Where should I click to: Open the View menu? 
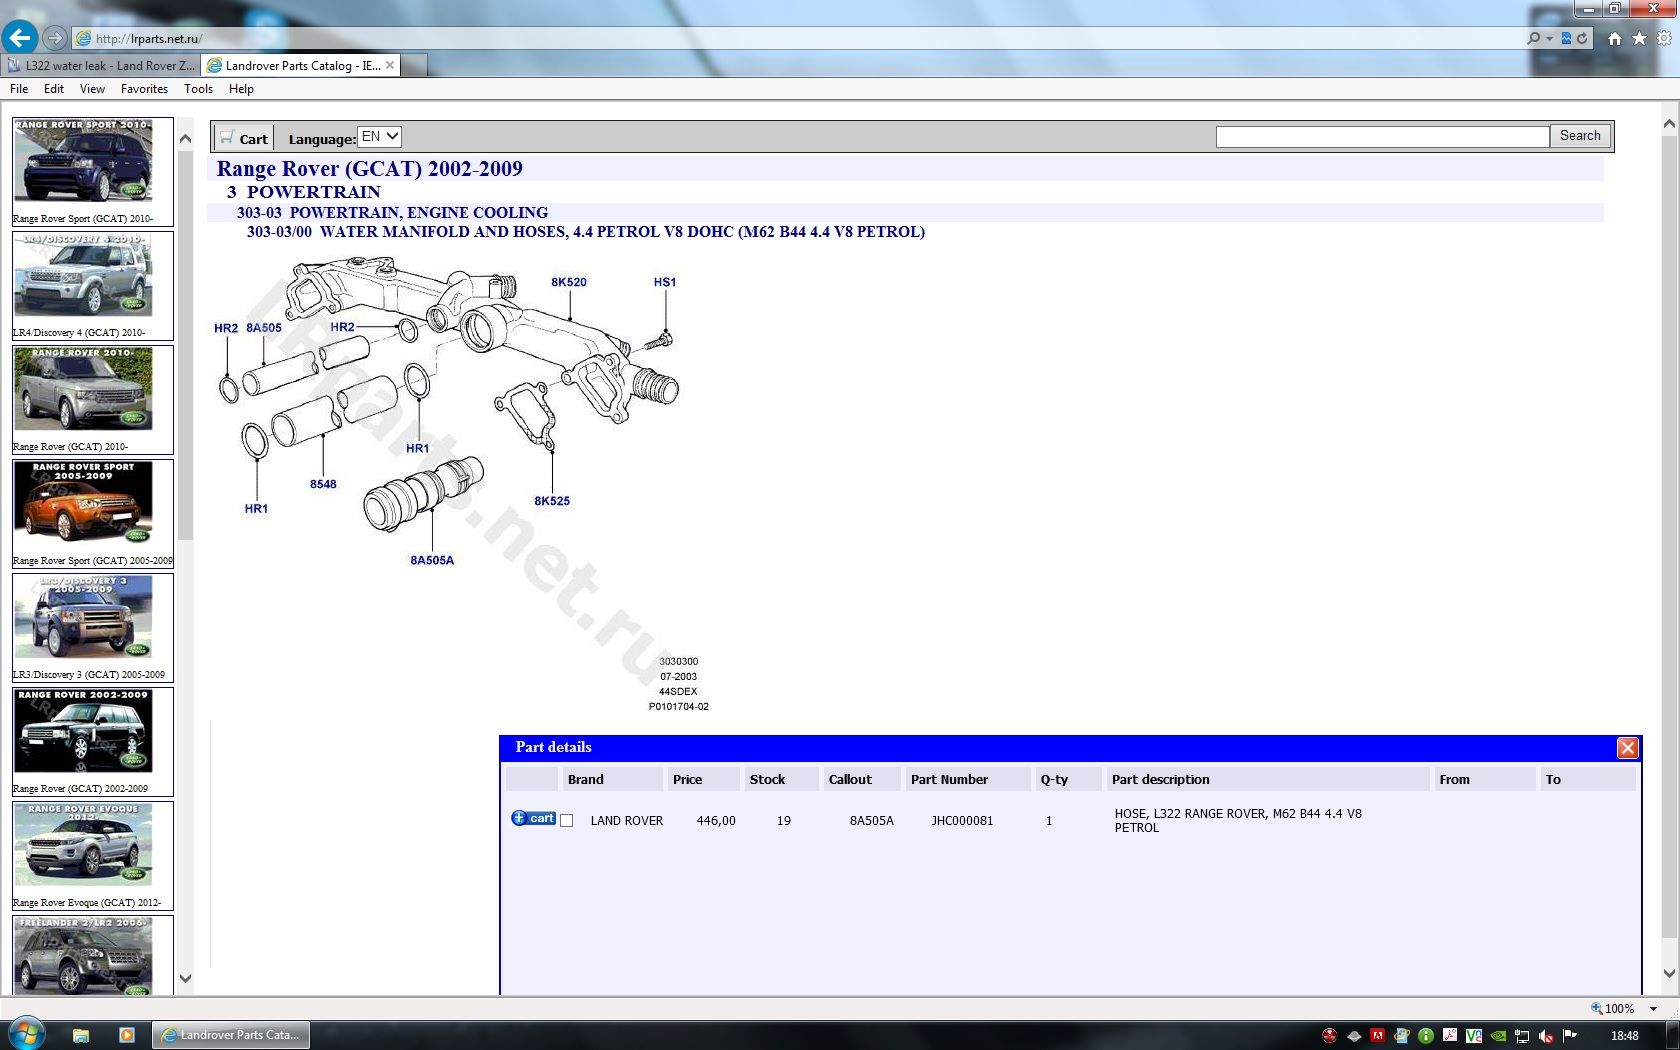92,89
